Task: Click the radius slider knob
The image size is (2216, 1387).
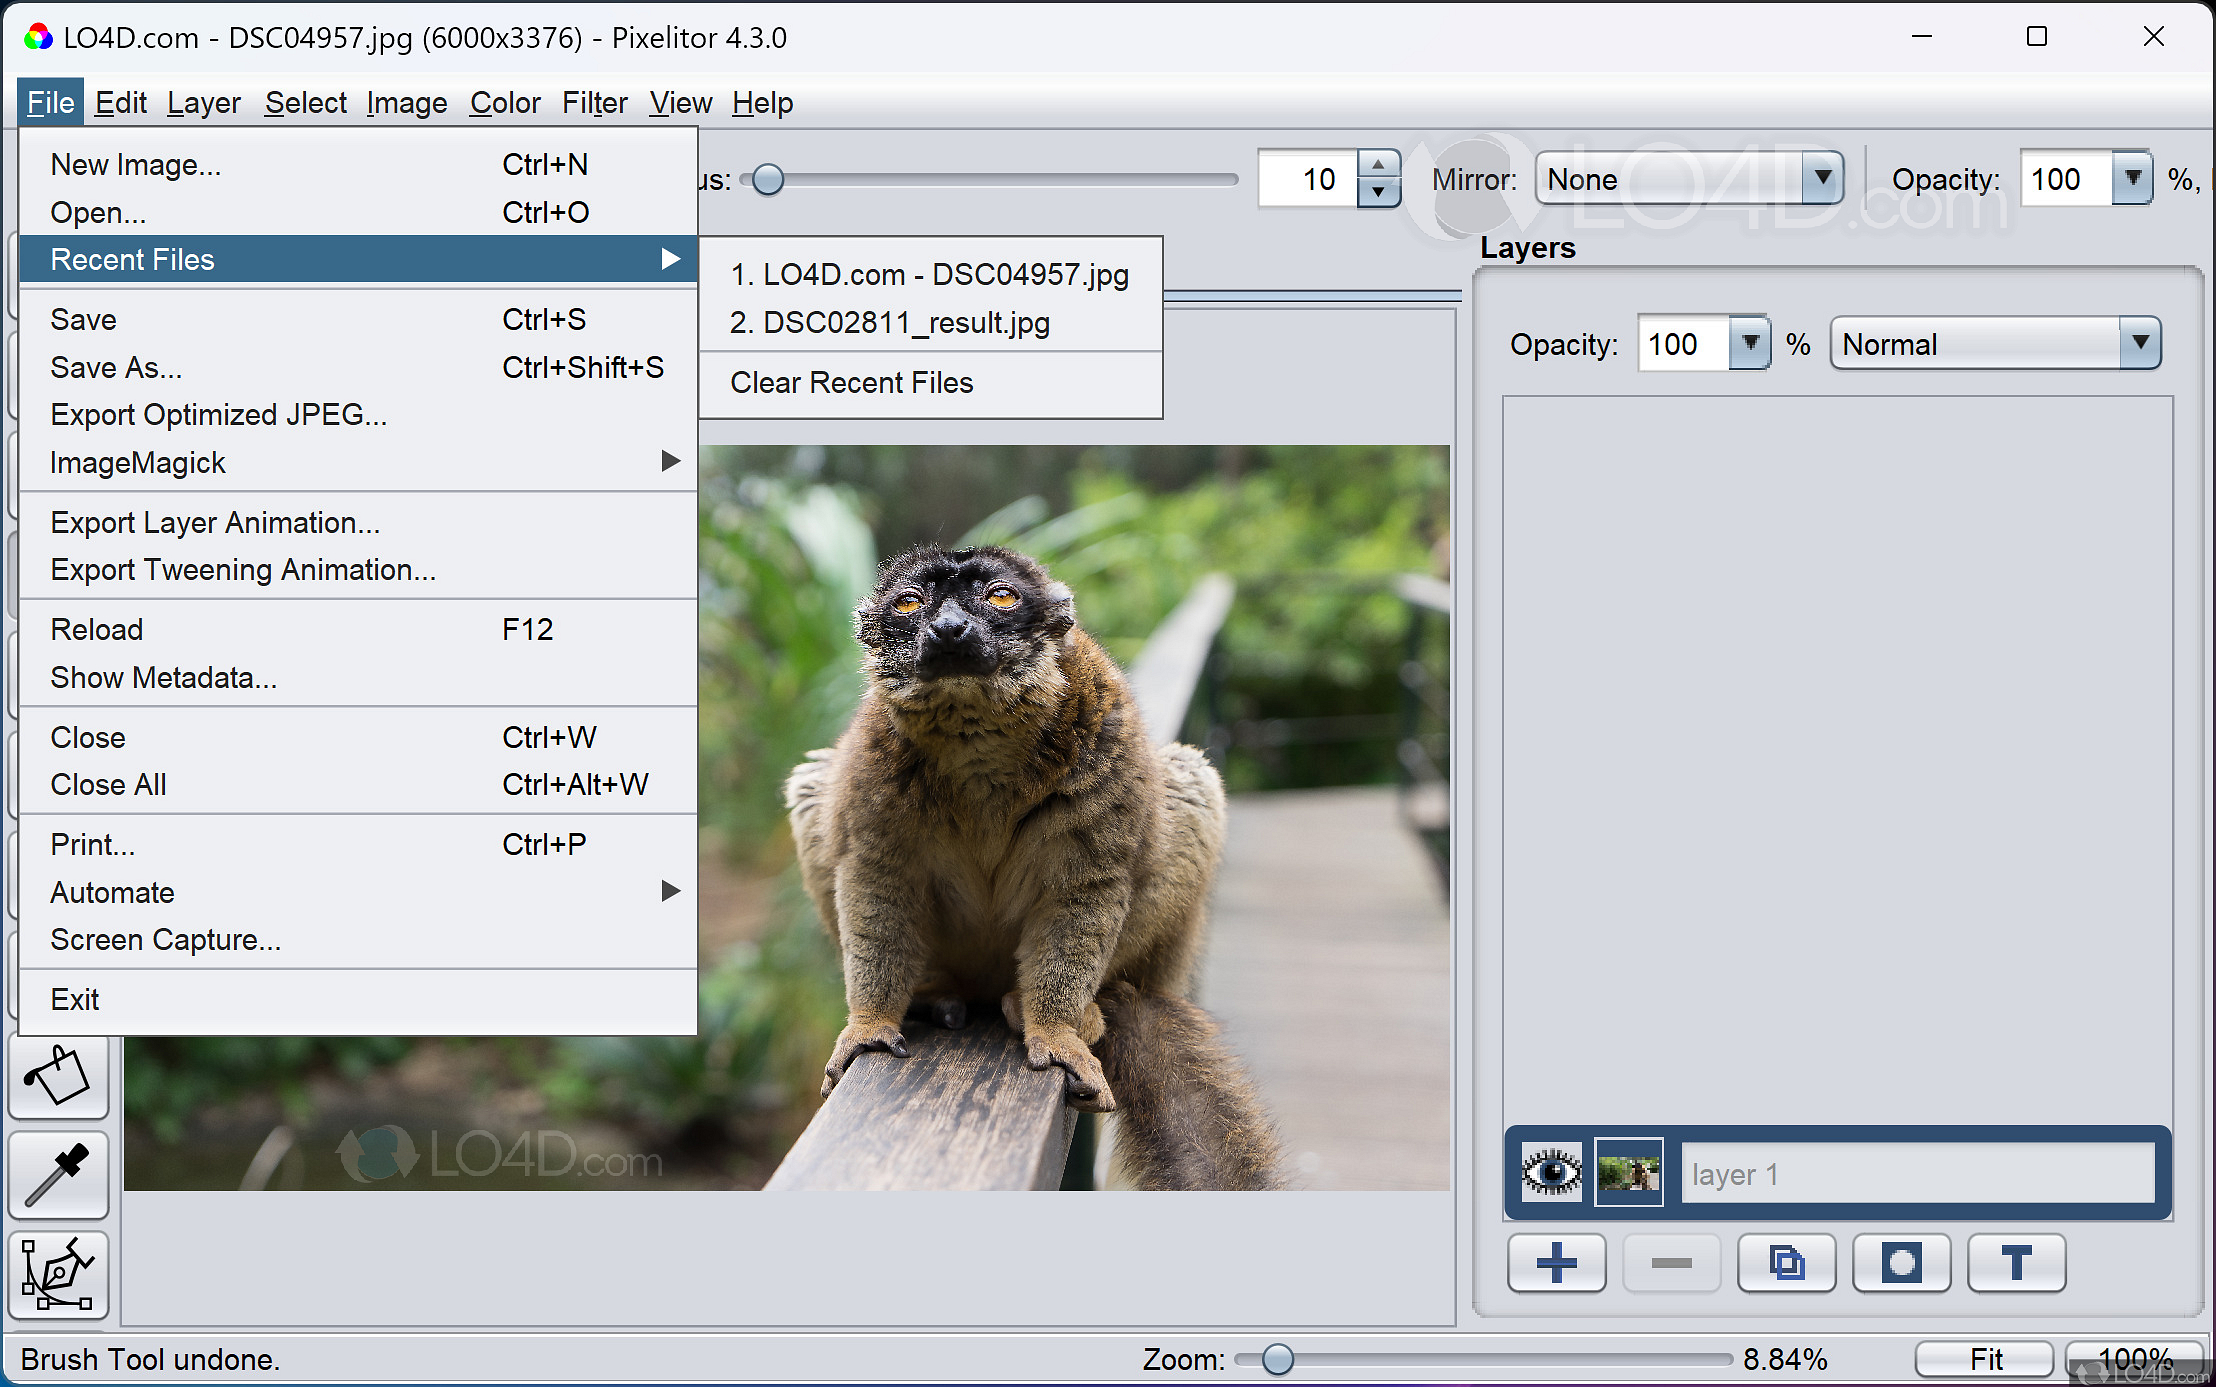Action: [x=768, y=180]
